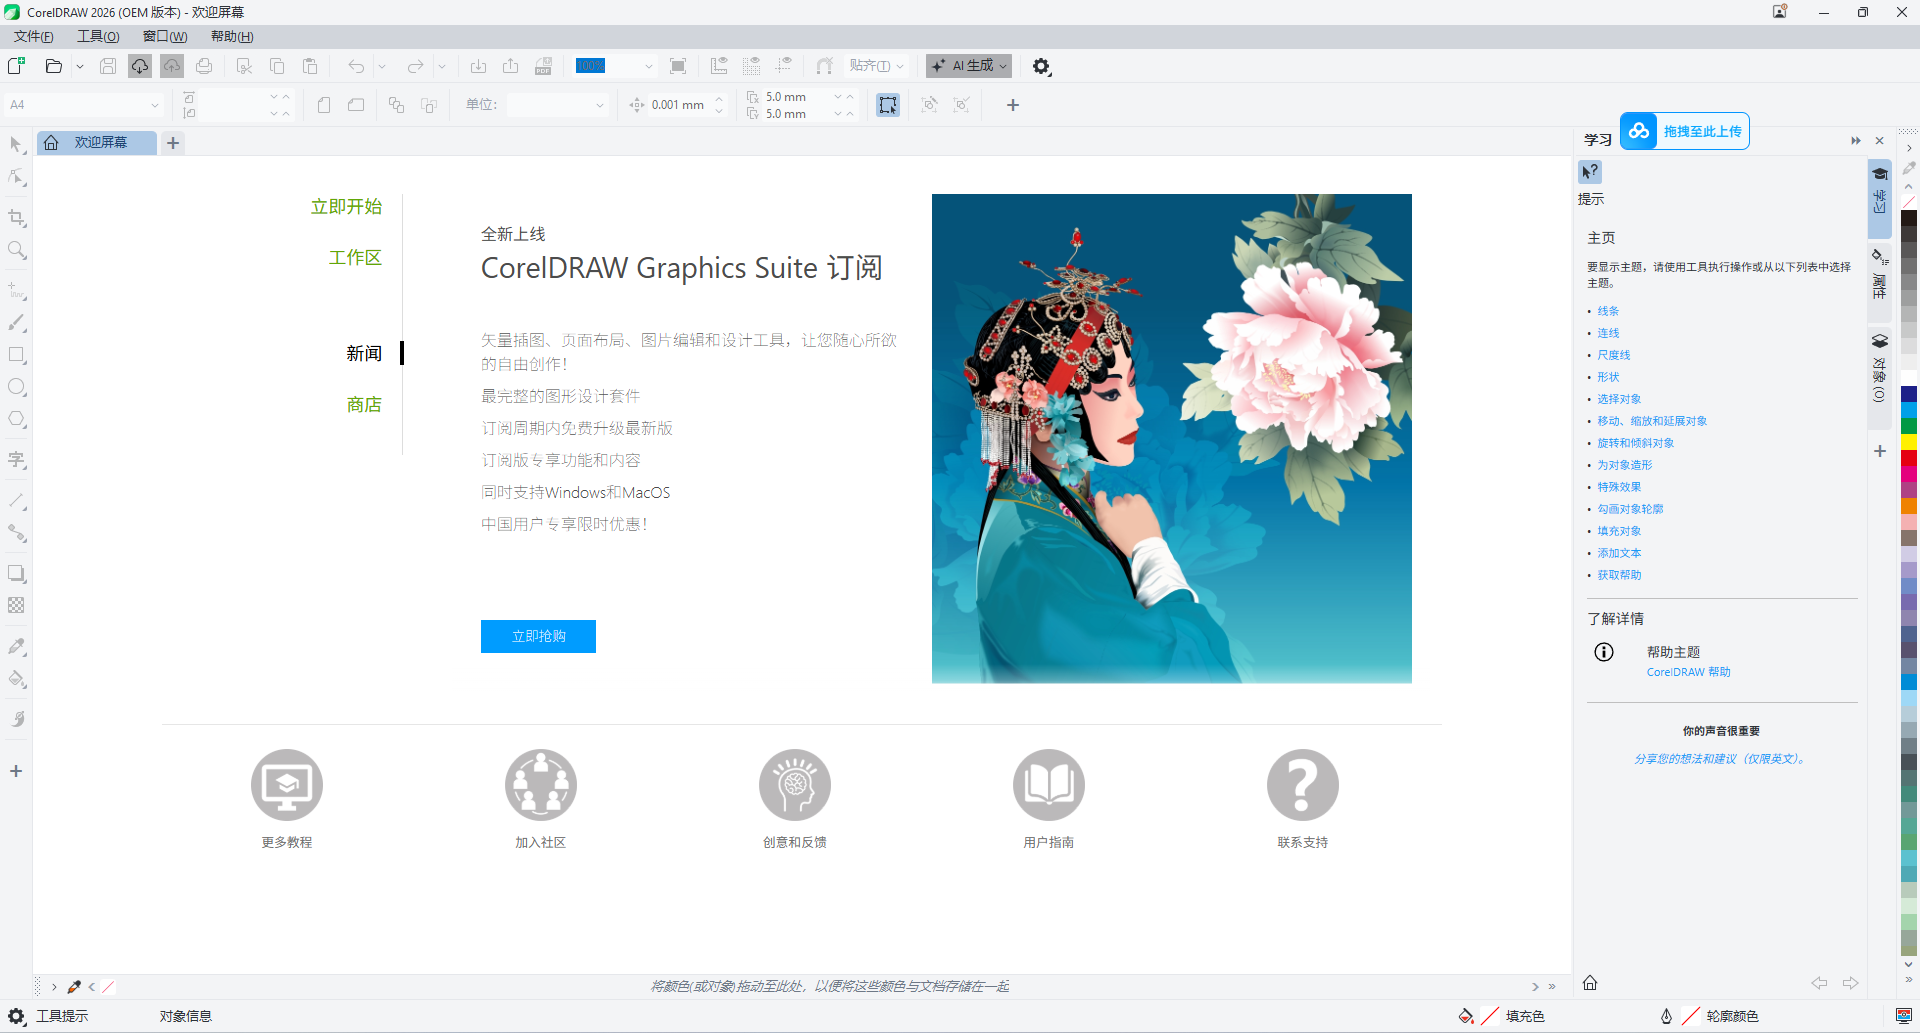Image resolution: width=1920 pixels, height=1033 pixels.
Task: Select the Polygon tool
Action: (16, 419)
